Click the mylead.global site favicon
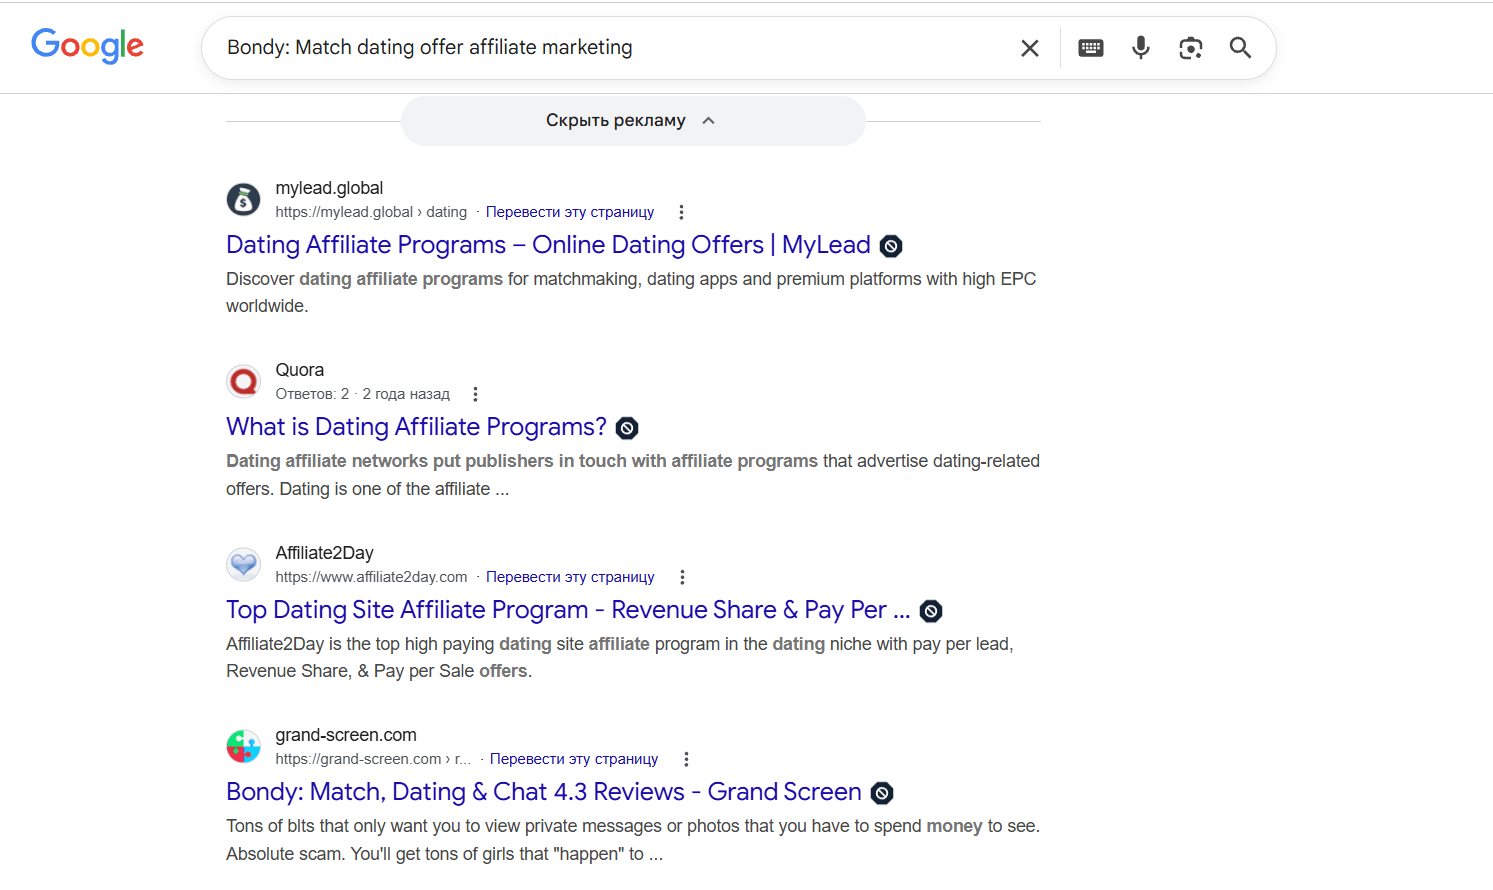 pos(243,199)
